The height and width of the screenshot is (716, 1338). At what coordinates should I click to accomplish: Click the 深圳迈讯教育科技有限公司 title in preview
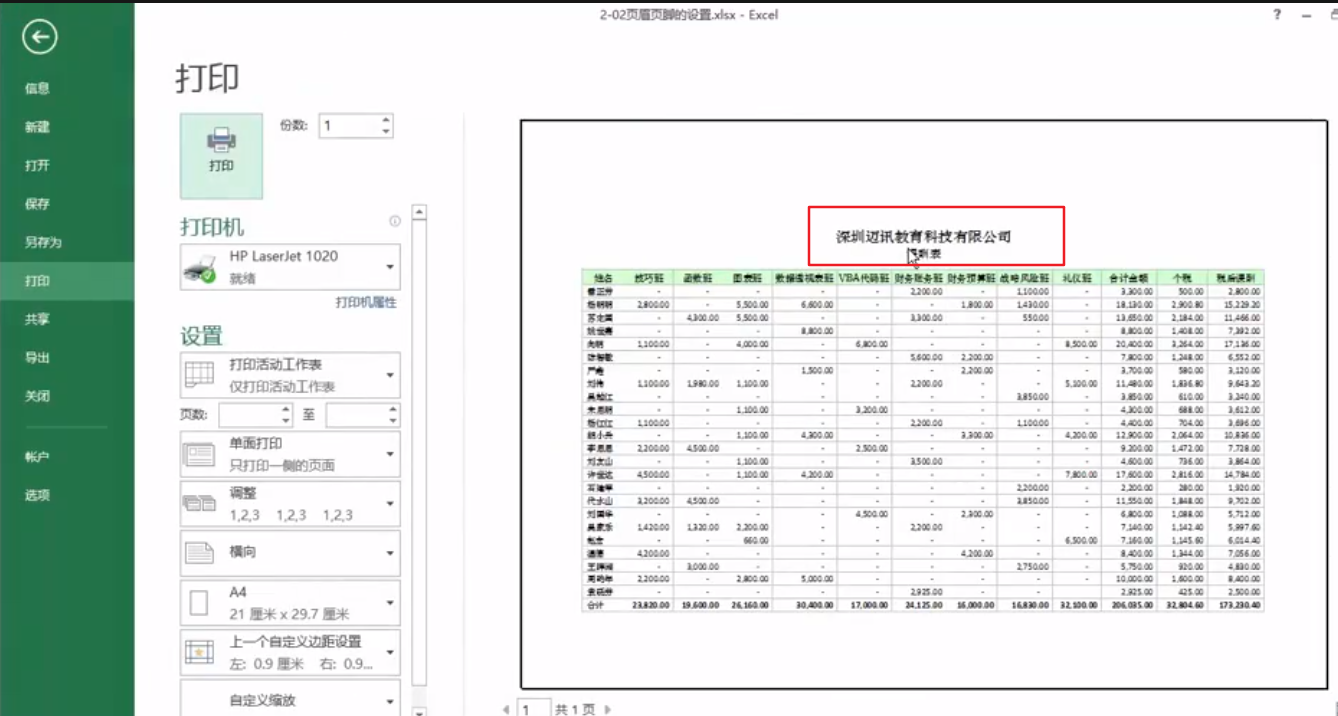pos(923,236)
